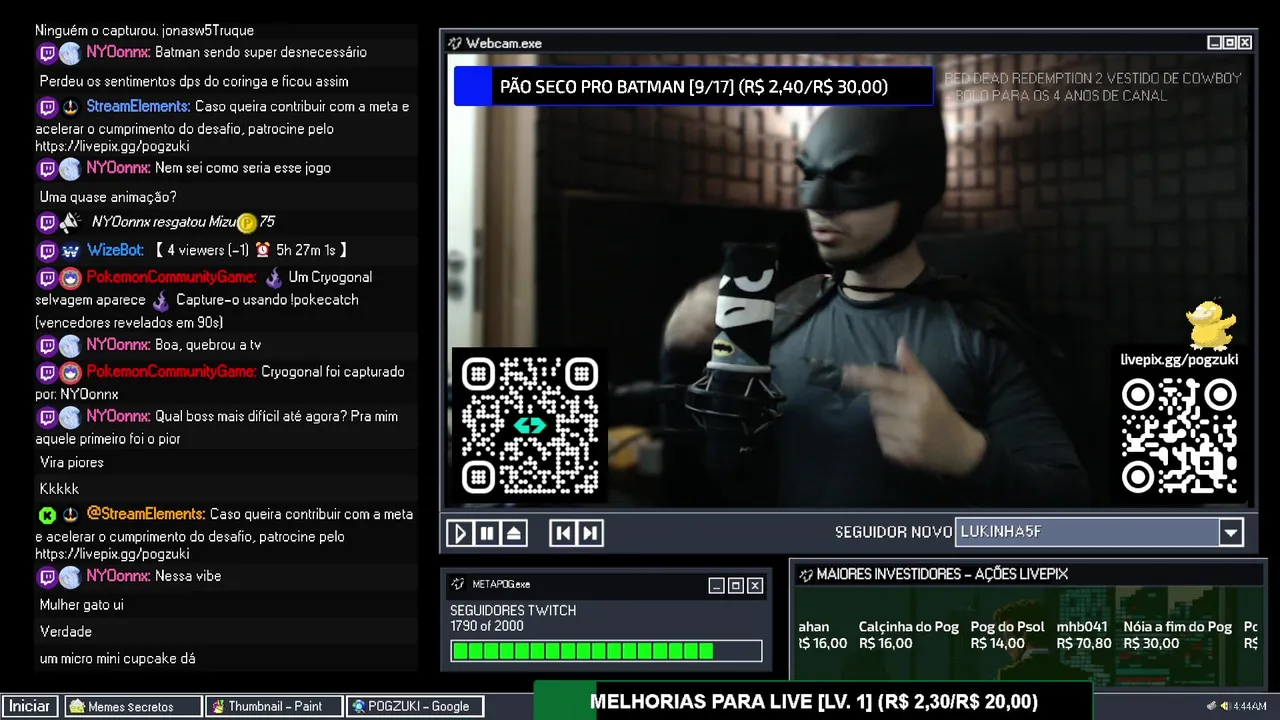
Task: Click the gold coin icon before 75
Action: [x=246, y=222]
